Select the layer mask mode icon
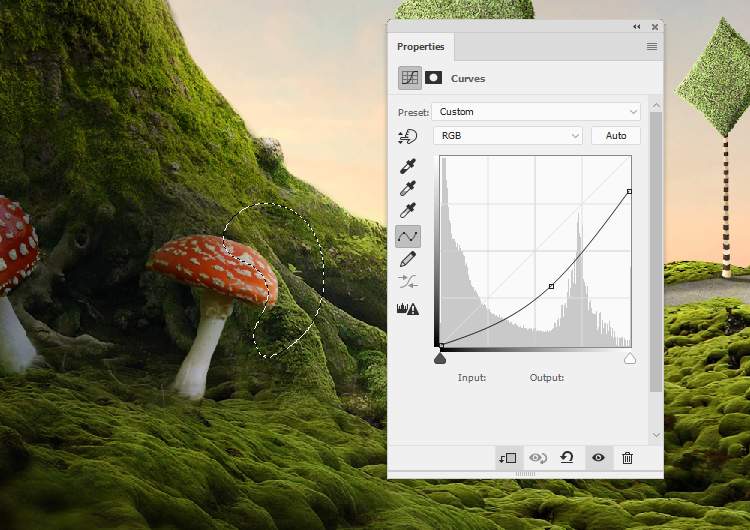 [434, 78]
